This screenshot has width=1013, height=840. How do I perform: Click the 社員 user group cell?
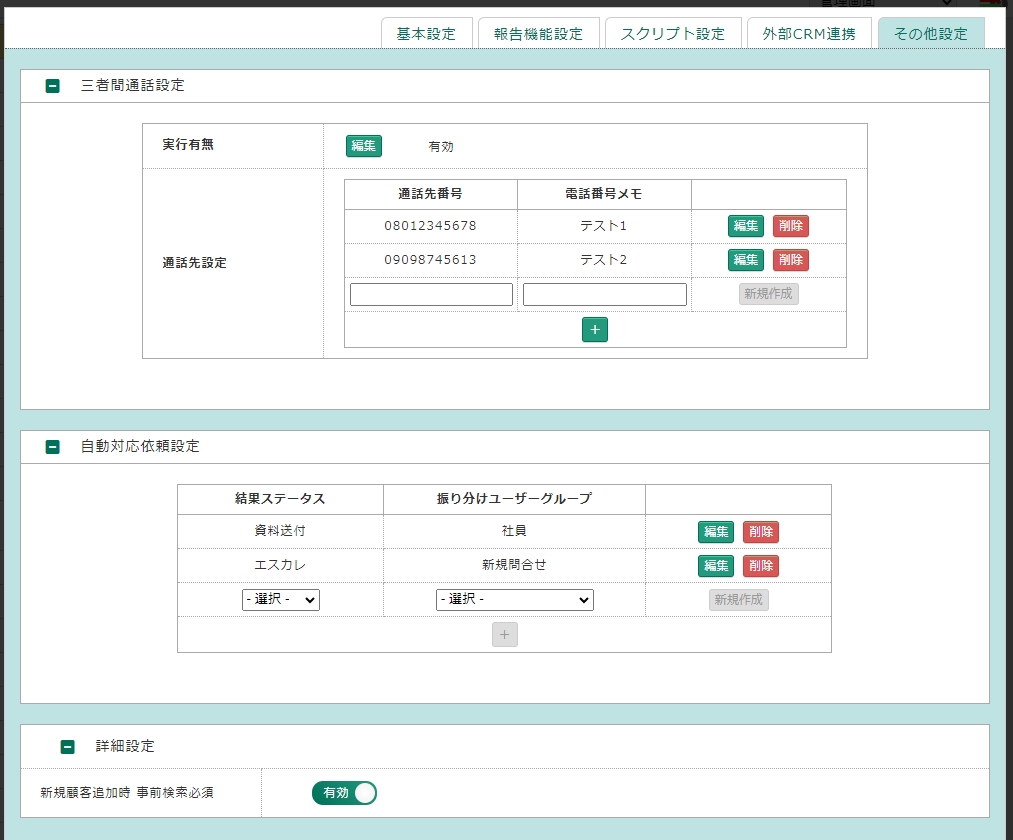(514, 530)
